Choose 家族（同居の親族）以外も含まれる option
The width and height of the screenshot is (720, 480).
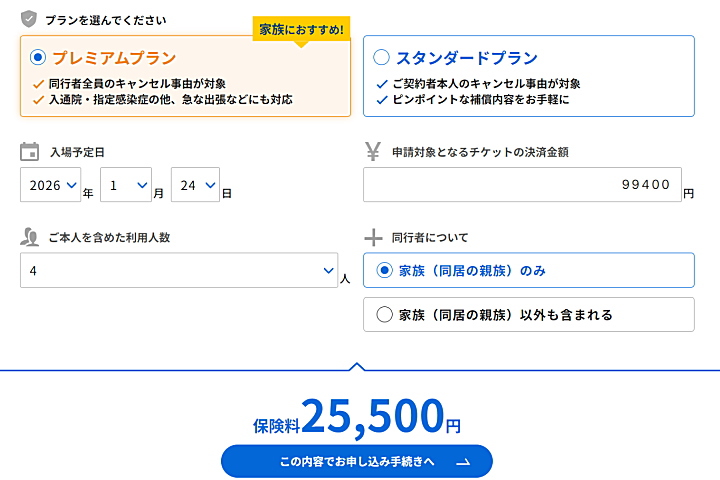pyautogui.click(x=385, y=315)
